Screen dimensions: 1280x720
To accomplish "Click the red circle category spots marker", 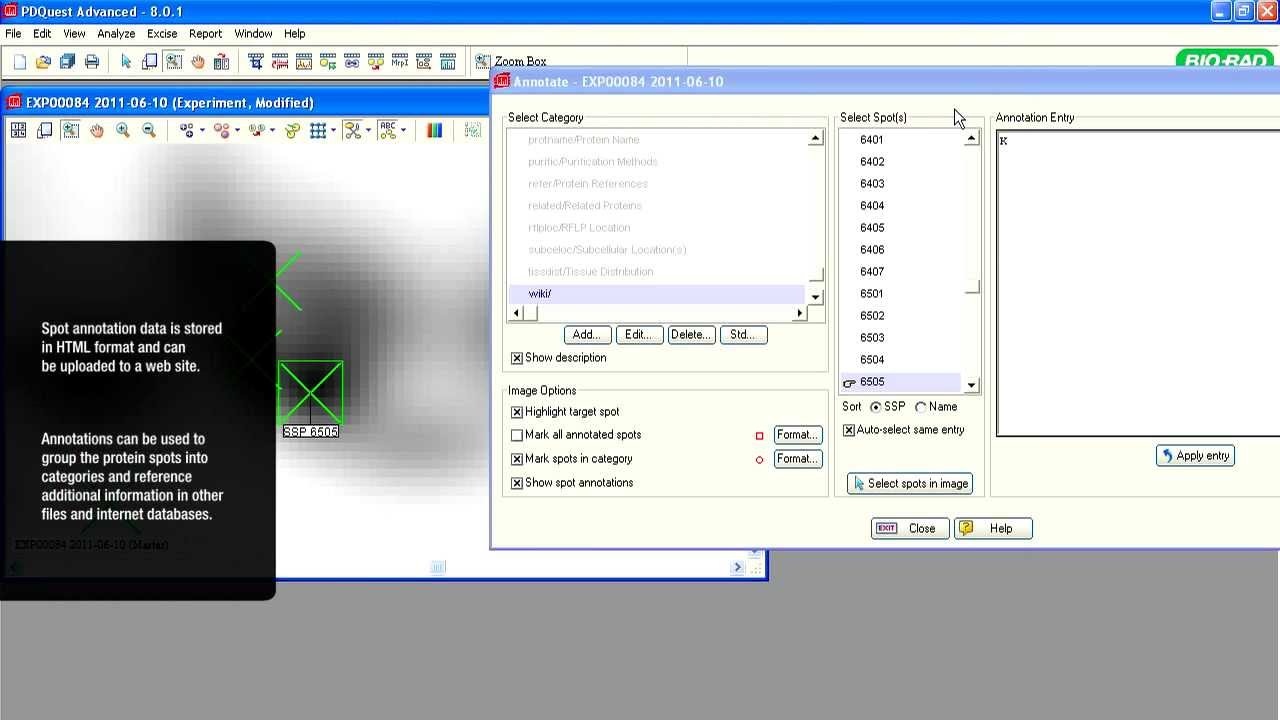I will [759, 460].
